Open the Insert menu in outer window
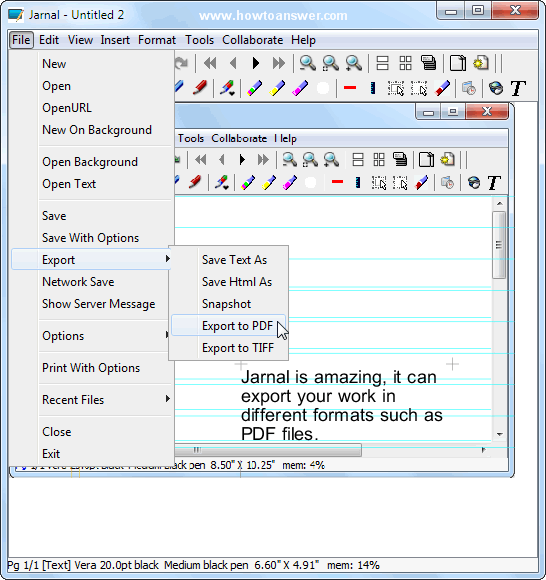Viewport: 546px width, 580px height. click(x=115, y=40)
